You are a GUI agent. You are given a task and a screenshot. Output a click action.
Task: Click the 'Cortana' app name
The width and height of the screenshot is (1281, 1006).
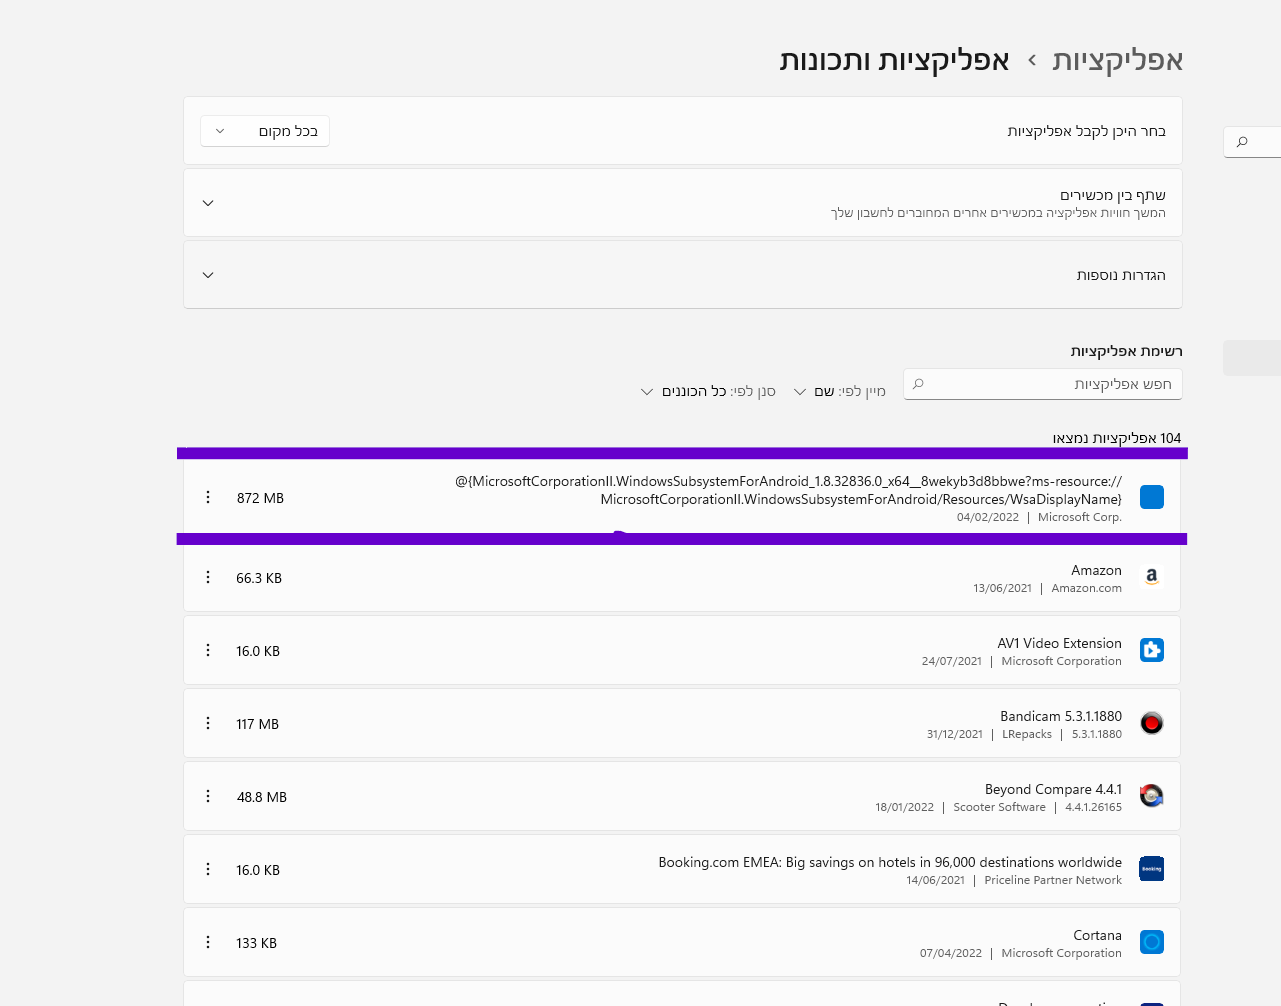click(1097, 935)
